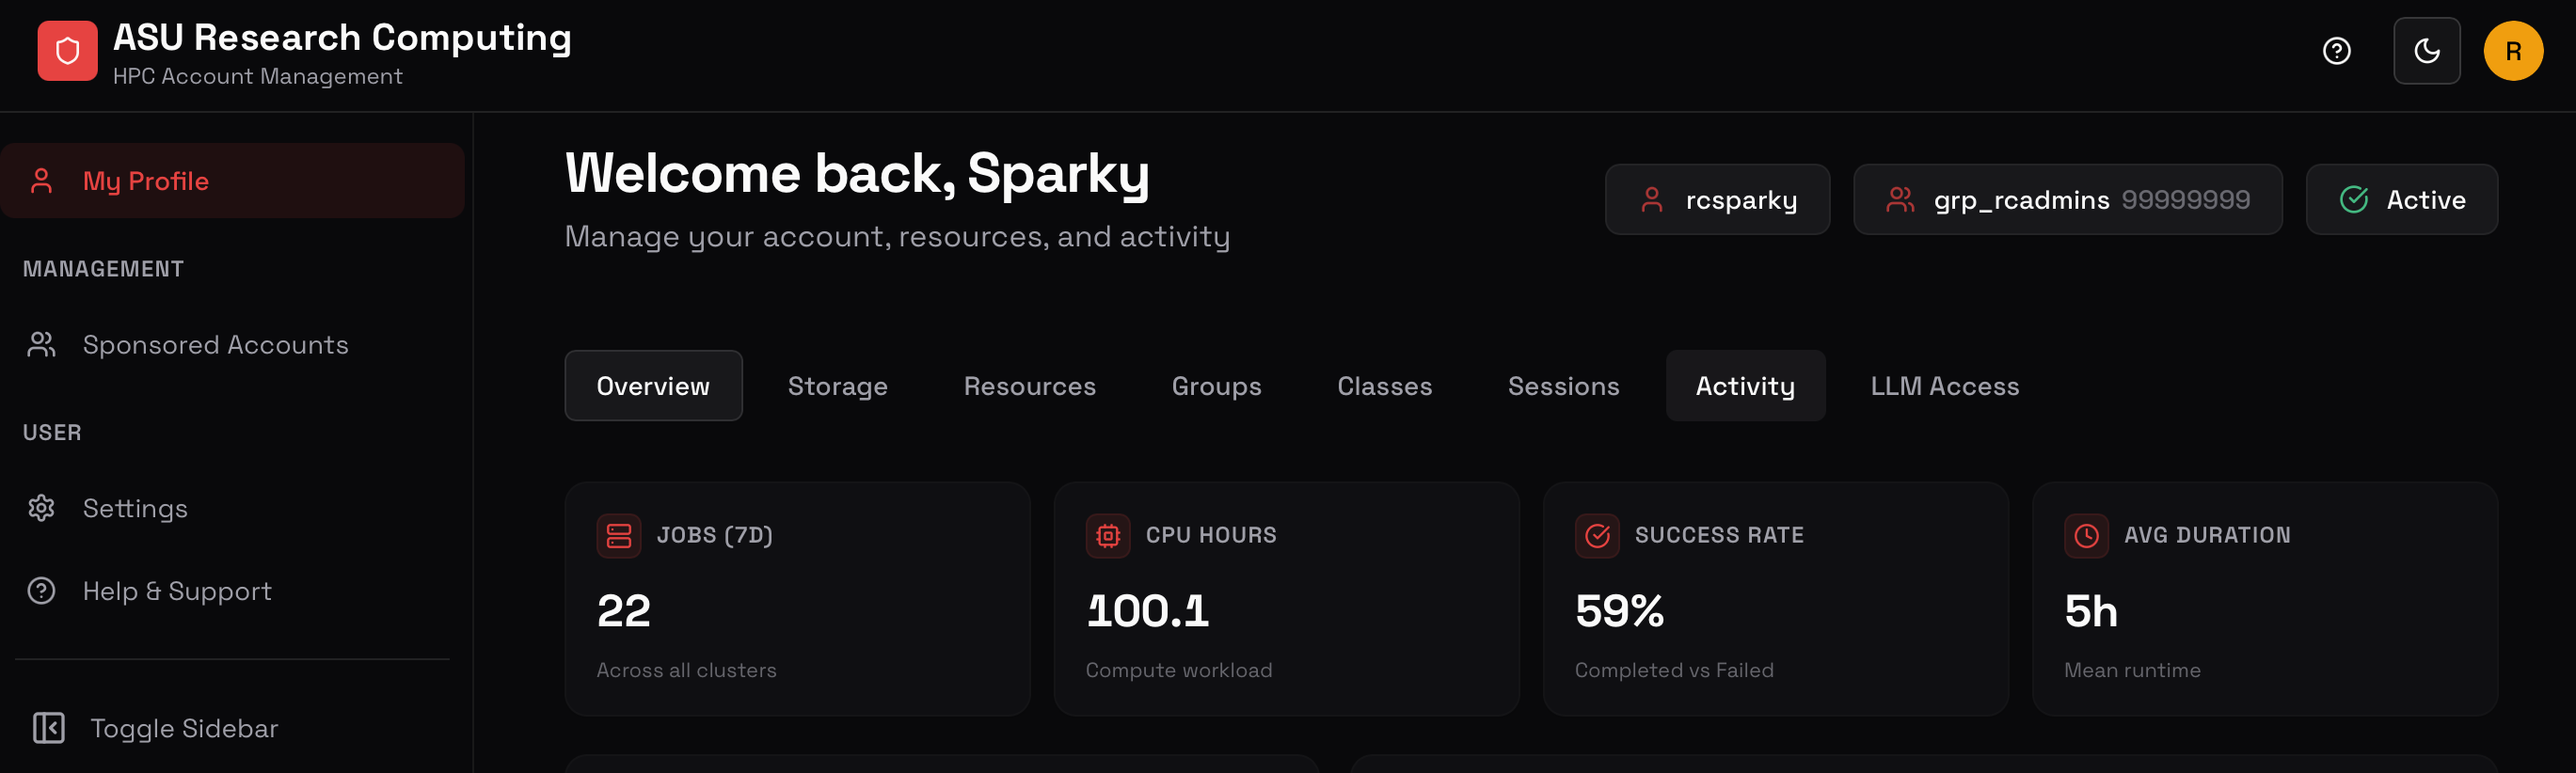This screenshot has width=2576, height=773.
Task: Toggle dark mode with the moon icon
Action: point(2426,51)
